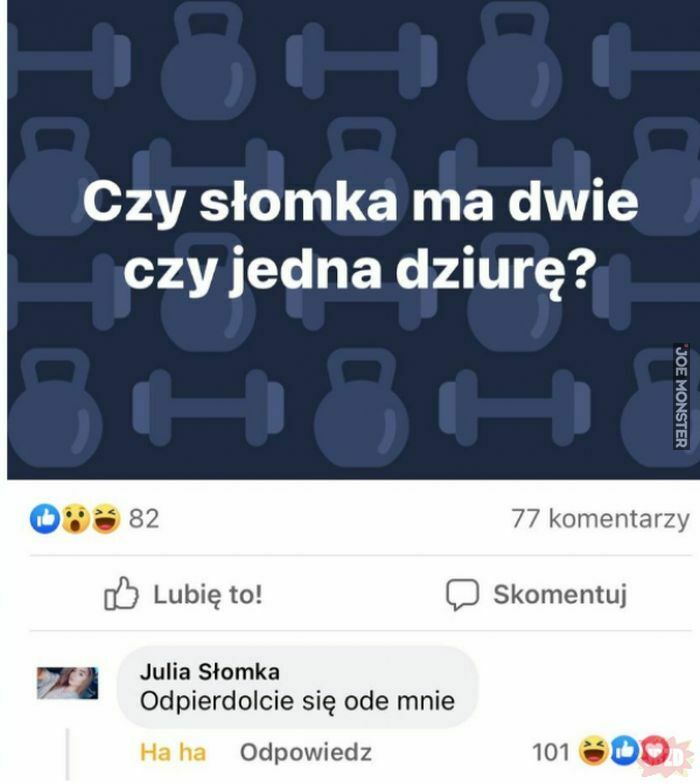Click the heart icon on comment reactions
This screenshot has width=700, height=784.
pyautogui.click(x=654, y=750)
